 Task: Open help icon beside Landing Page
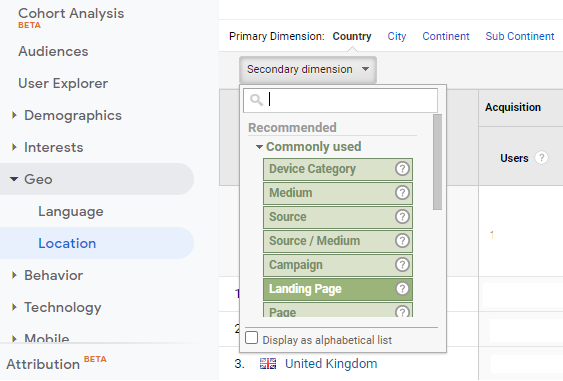point(402,289)
